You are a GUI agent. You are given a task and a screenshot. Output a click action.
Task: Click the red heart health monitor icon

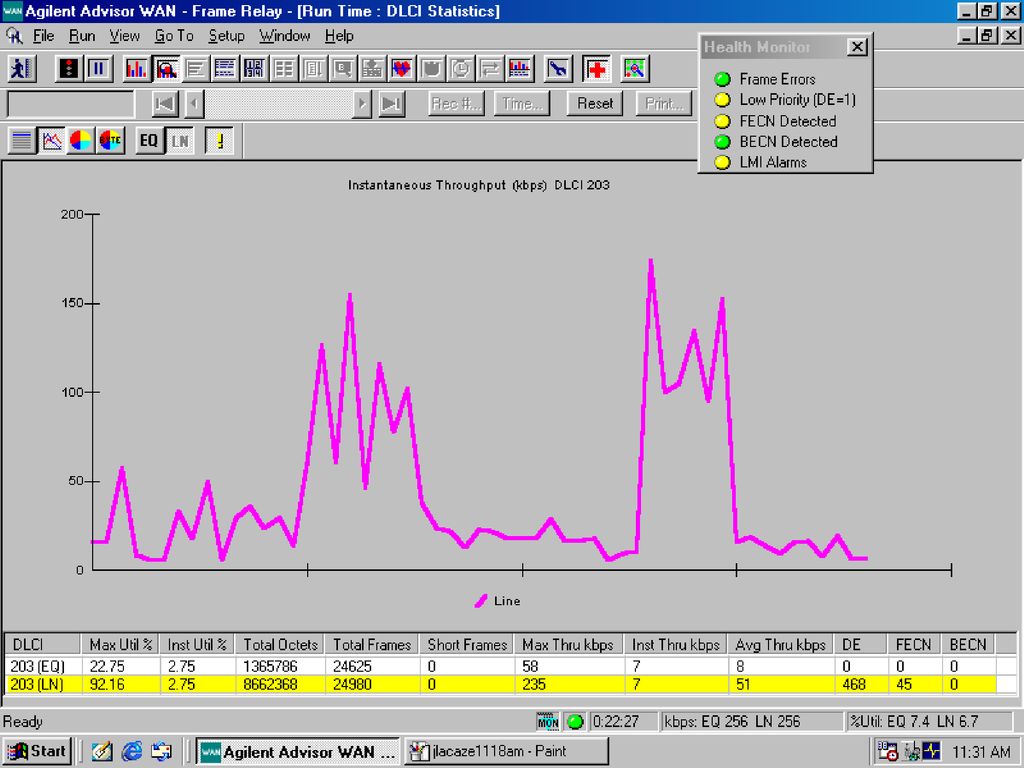[x=402, y=69]
